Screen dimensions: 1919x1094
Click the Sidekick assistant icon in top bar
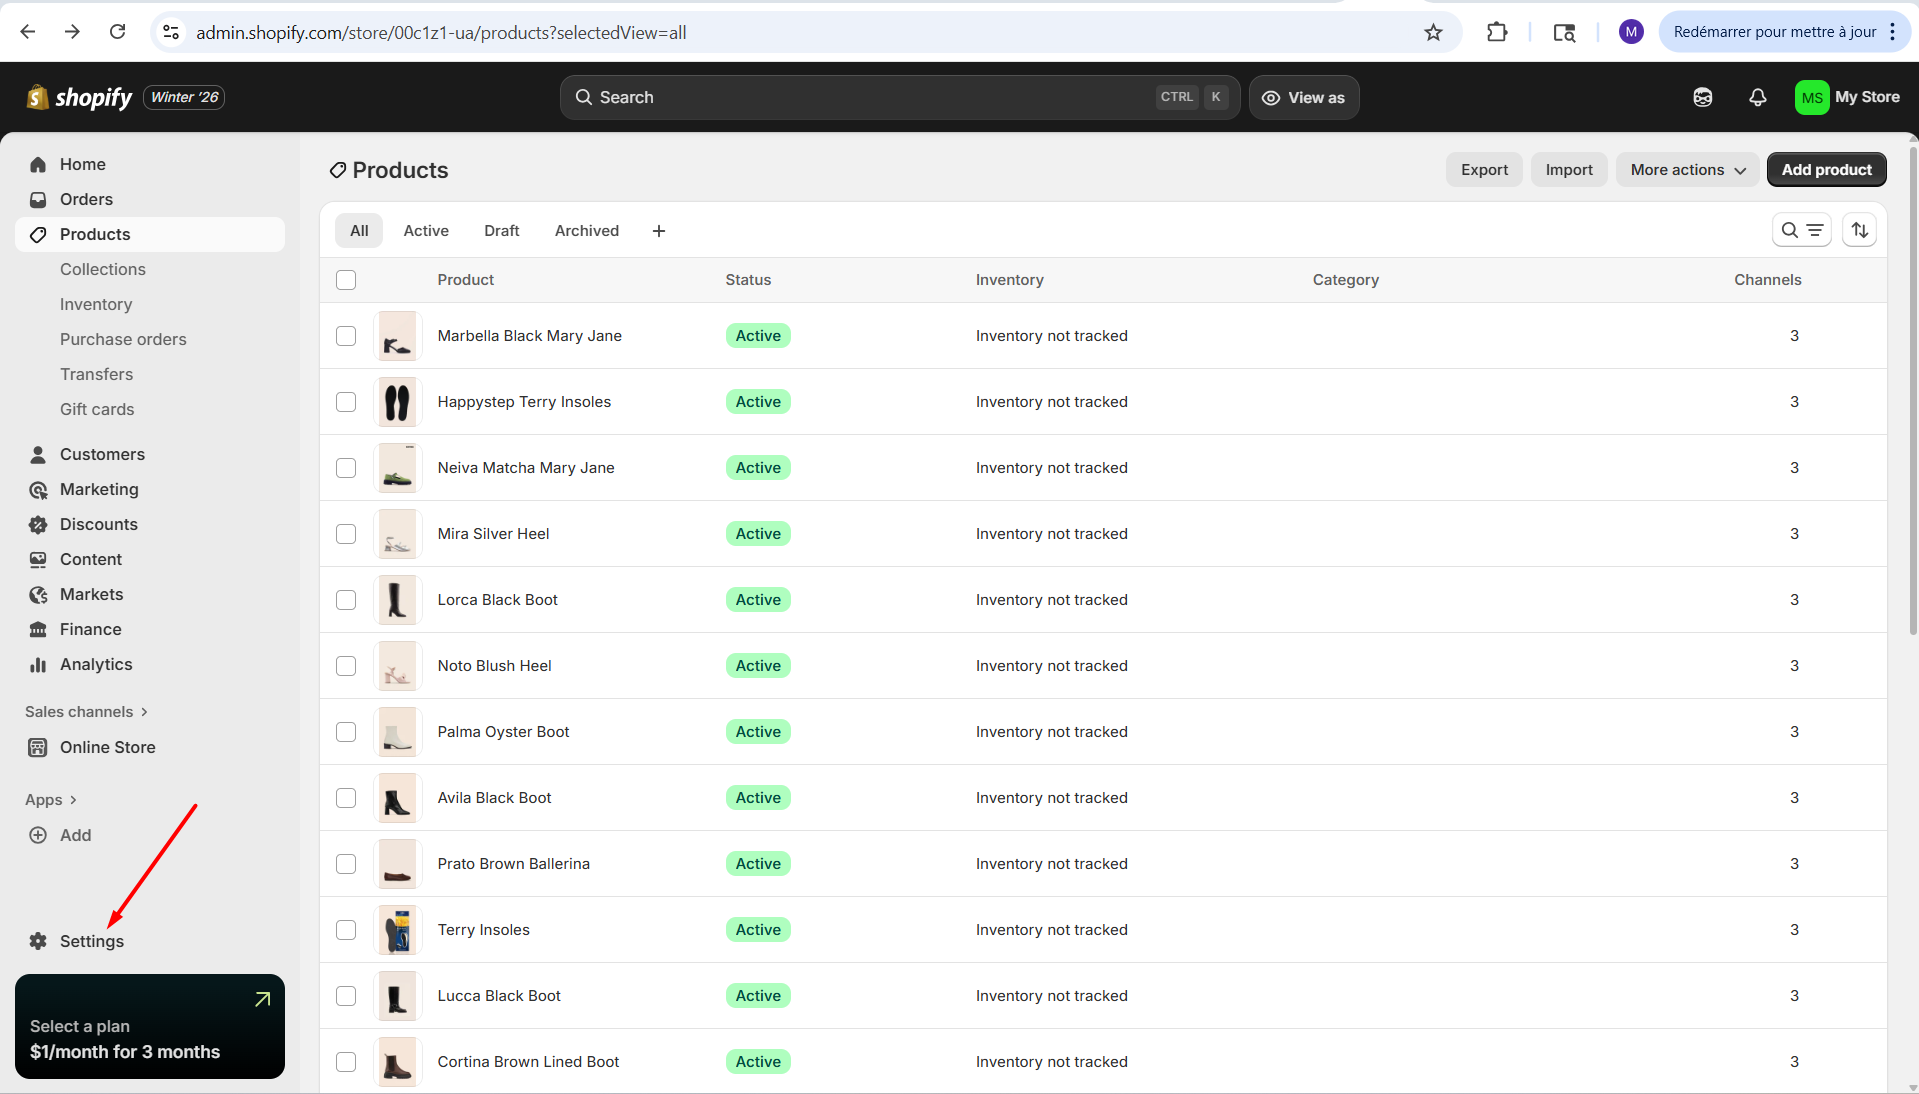click(x=1702, y=97)
